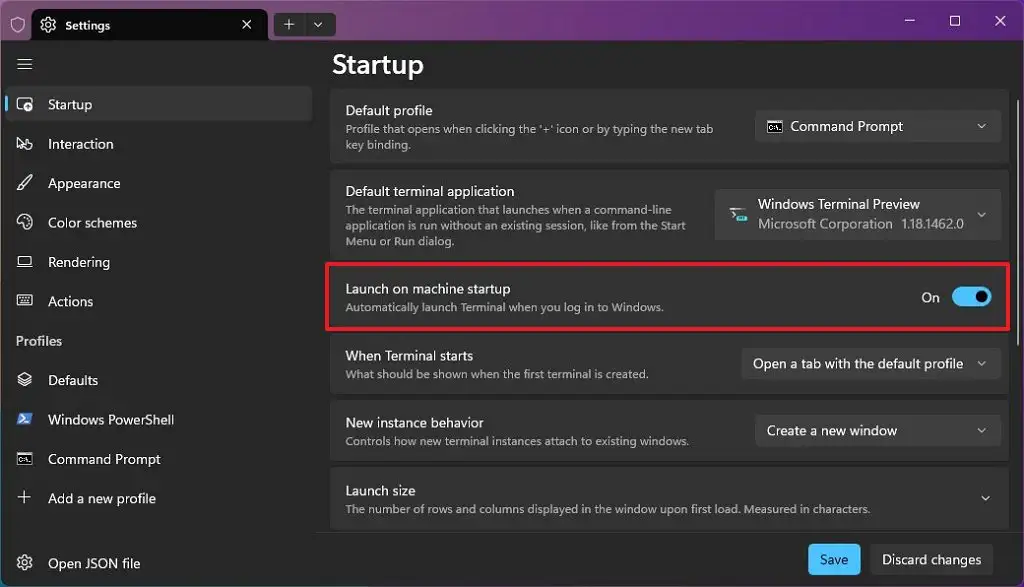The width and height of the screenshot is (1024, 587).
Task: Save the startup settings changes
Action: click(x=834, y=559)
